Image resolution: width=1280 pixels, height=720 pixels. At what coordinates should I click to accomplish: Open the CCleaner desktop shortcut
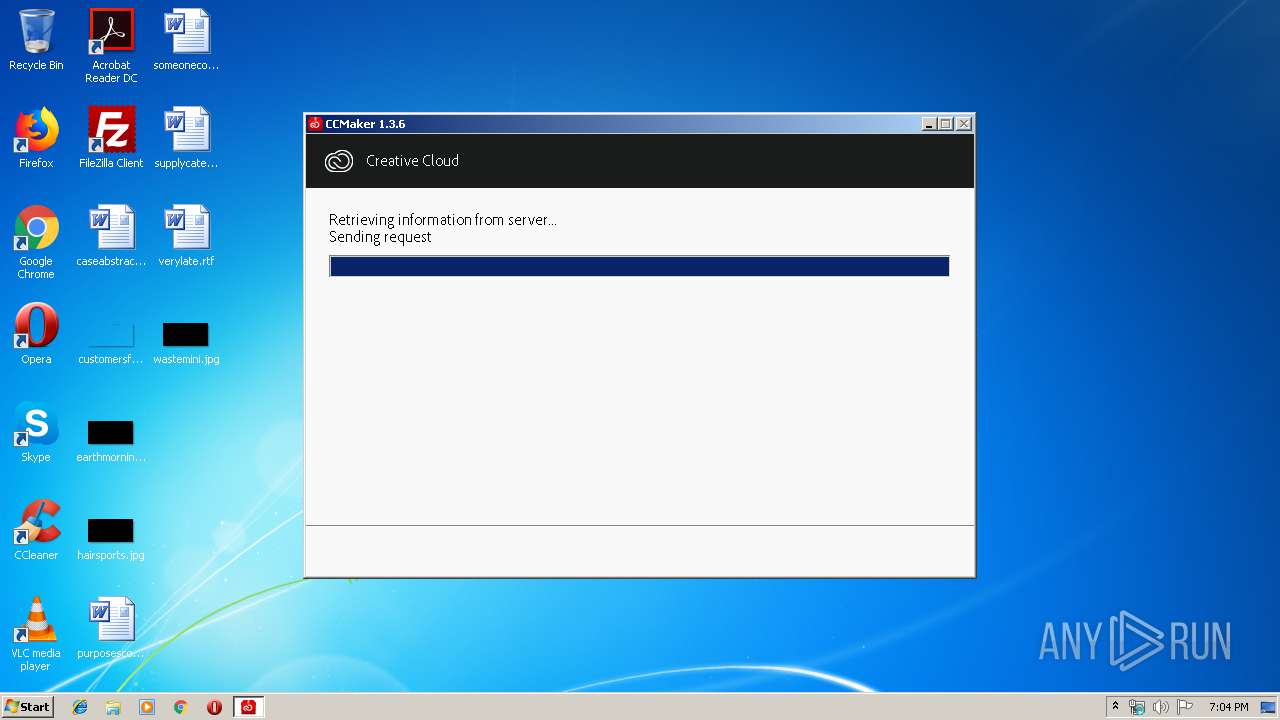36,530
